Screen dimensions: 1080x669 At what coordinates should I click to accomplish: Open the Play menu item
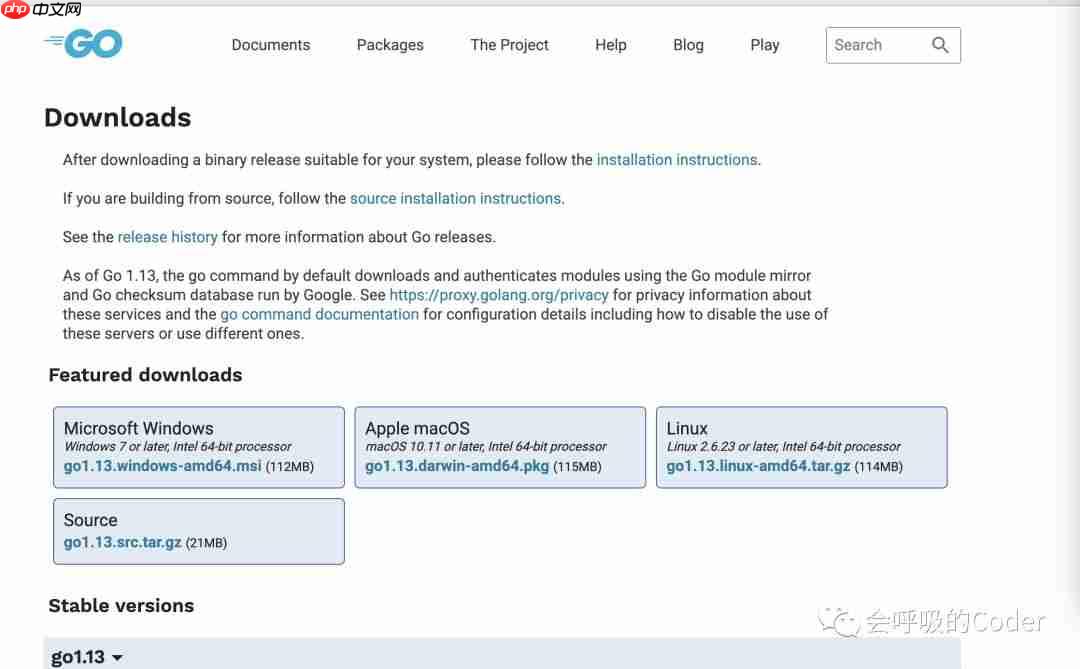(x=764, y=45)
